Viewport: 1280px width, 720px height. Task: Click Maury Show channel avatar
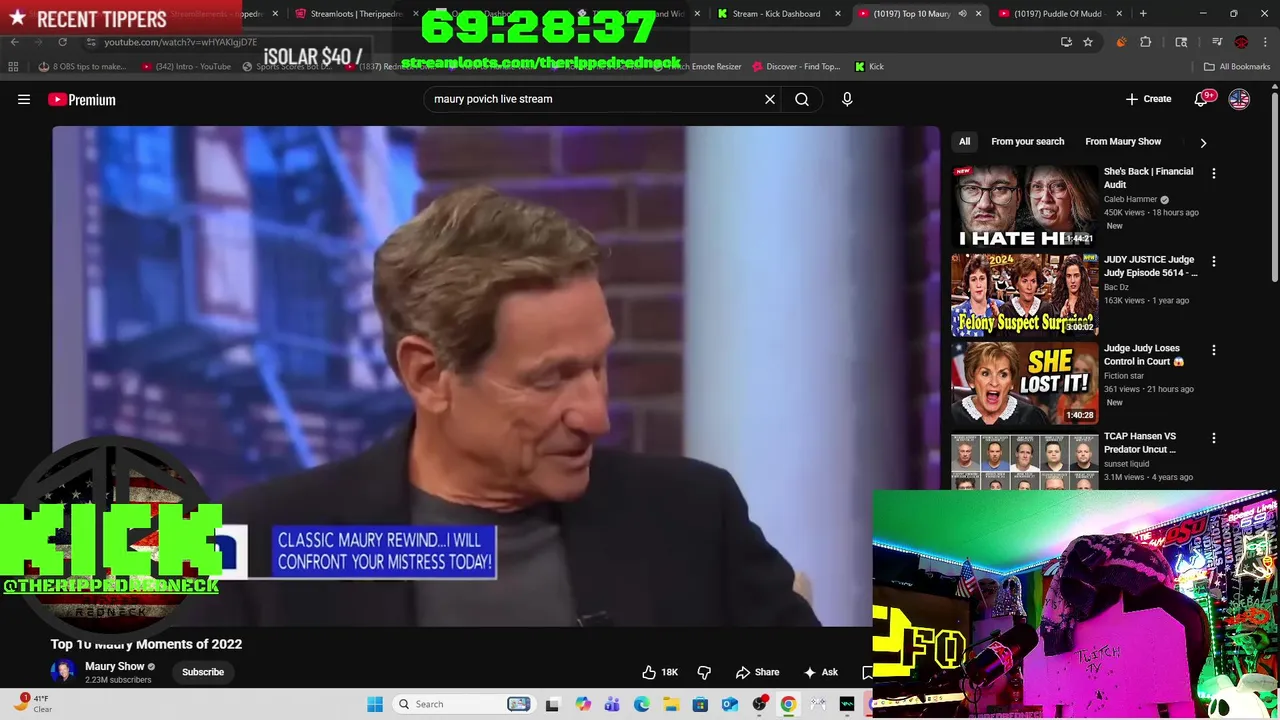(x=63, y=672)
